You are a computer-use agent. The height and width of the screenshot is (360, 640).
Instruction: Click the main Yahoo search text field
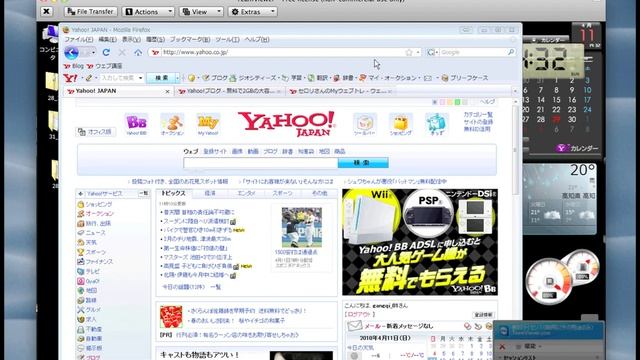click(261, 162)
